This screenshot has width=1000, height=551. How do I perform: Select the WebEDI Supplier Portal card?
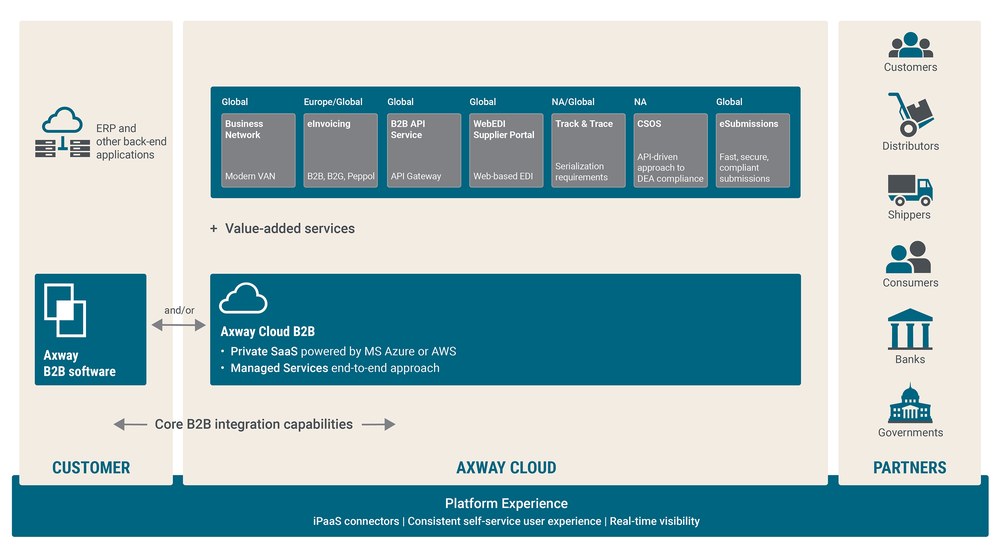pos(506,151)
